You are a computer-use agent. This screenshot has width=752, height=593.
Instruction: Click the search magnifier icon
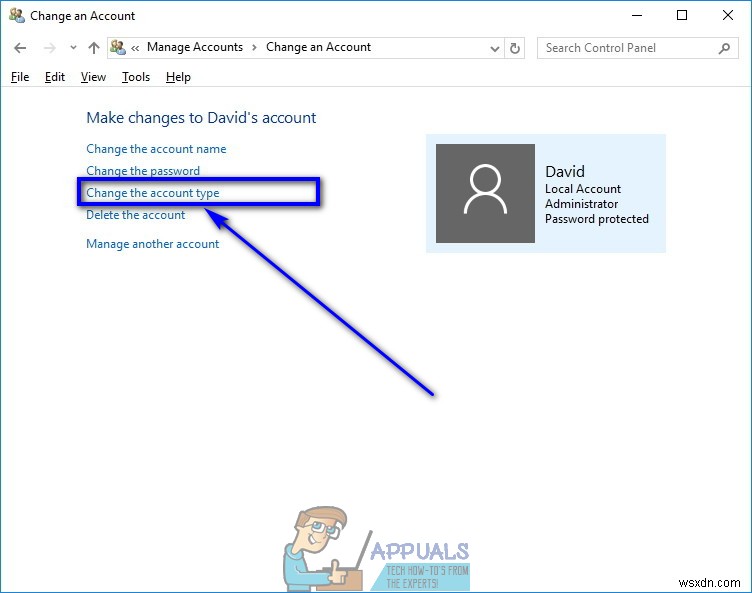click(x=725, y=48)
